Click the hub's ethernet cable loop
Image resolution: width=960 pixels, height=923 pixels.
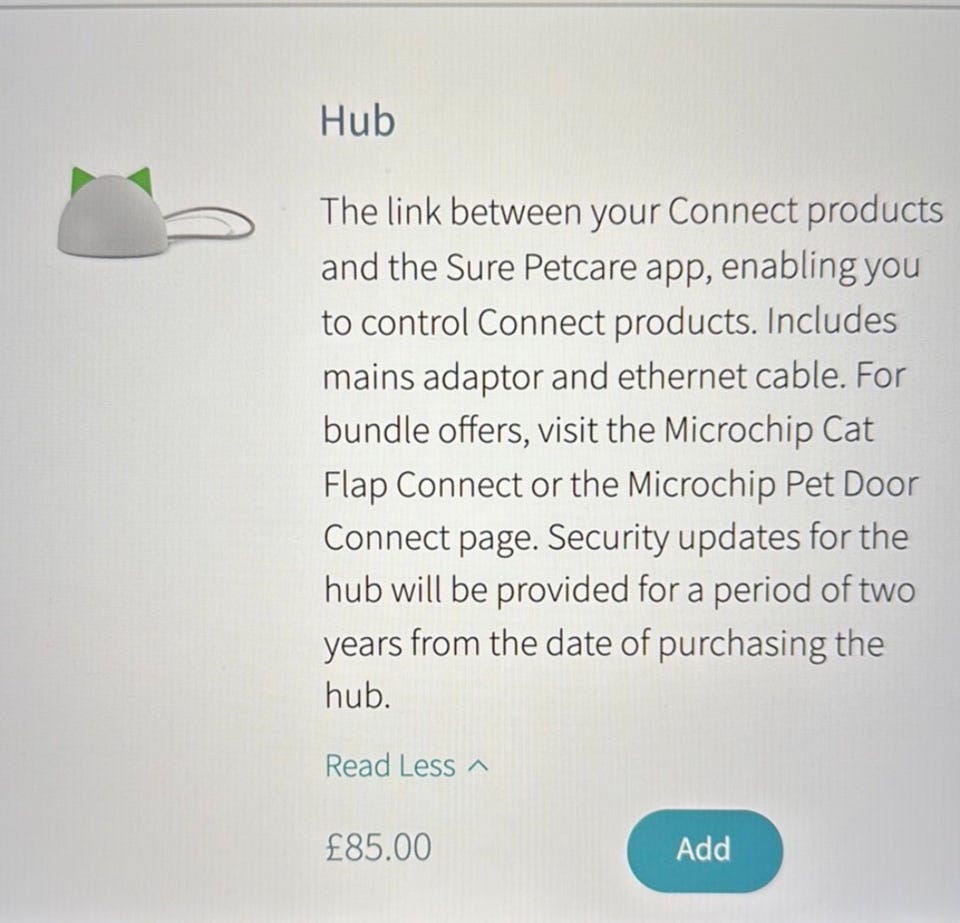click(209, 224)
